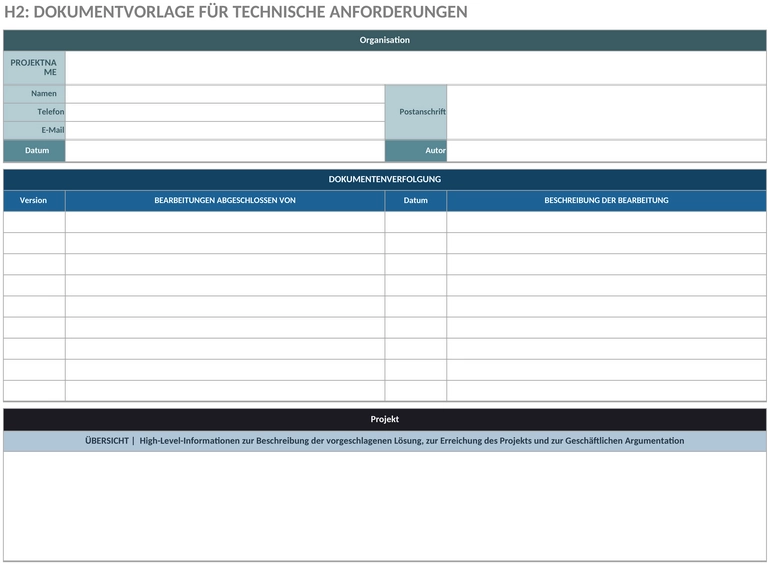Click the Autor label cell
770x564 pixels.
point(416,151)
